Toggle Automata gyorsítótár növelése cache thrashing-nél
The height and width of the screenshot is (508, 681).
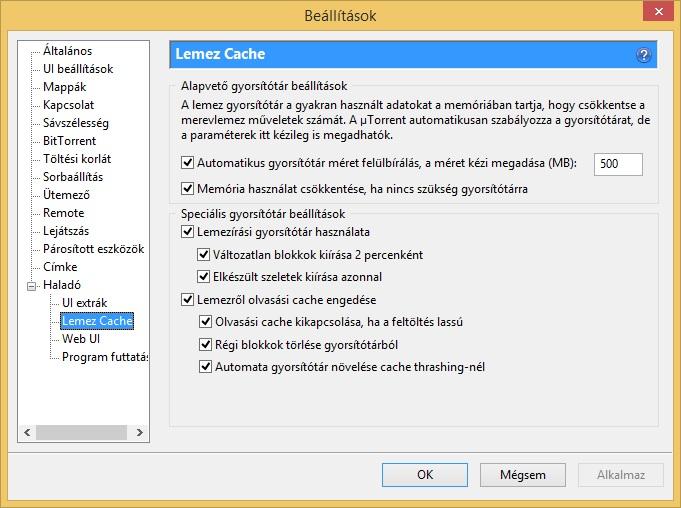205,367
